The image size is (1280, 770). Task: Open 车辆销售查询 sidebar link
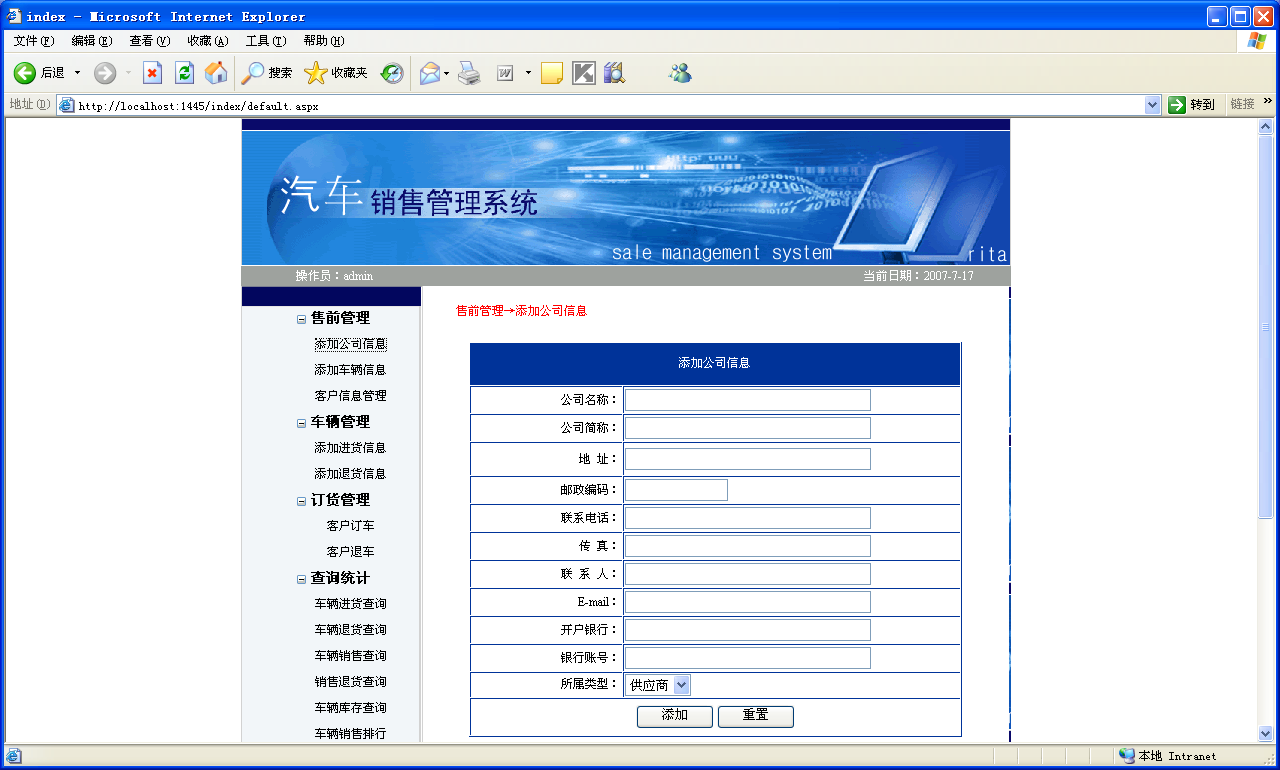350,656
